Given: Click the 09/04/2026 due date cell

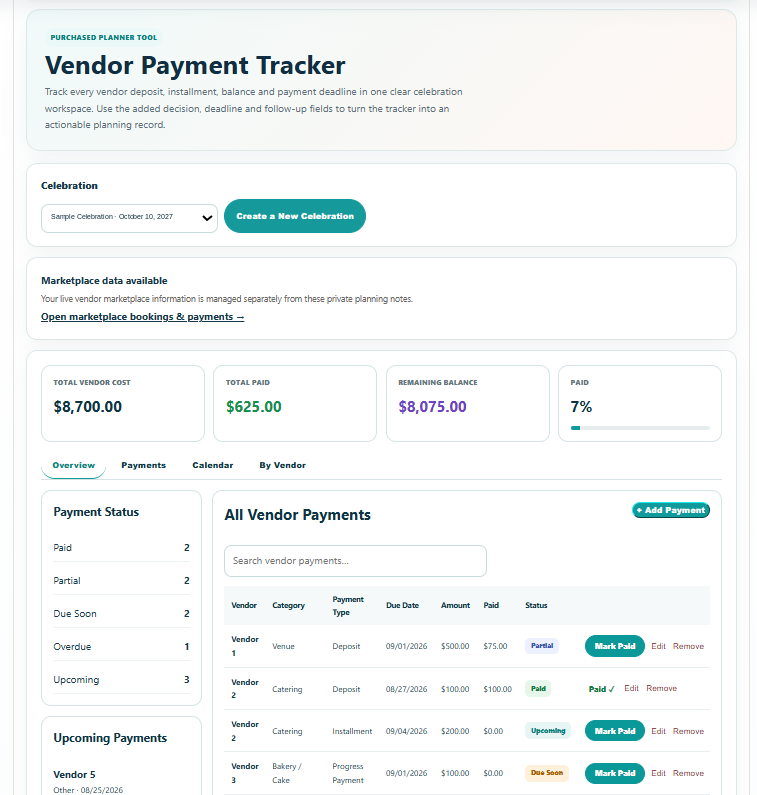Looking at the screenshot, I should (x=406, y=731).
